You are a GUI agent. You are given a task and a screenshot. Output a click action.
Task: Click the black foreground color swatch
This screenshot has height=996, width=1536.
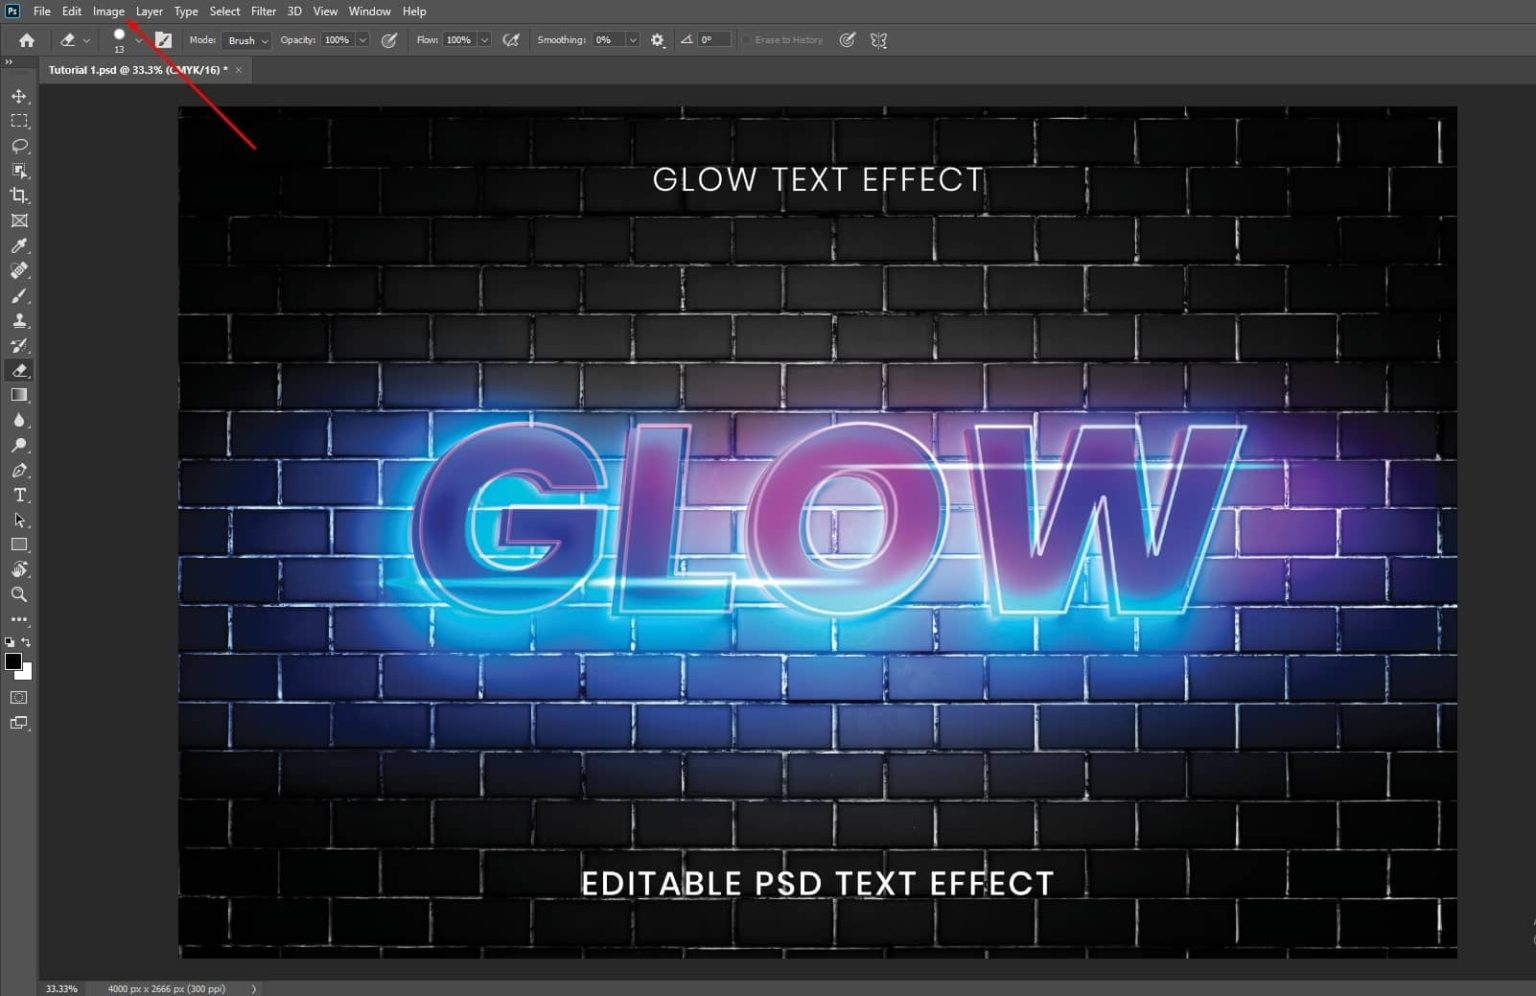[x=13, y=661]
